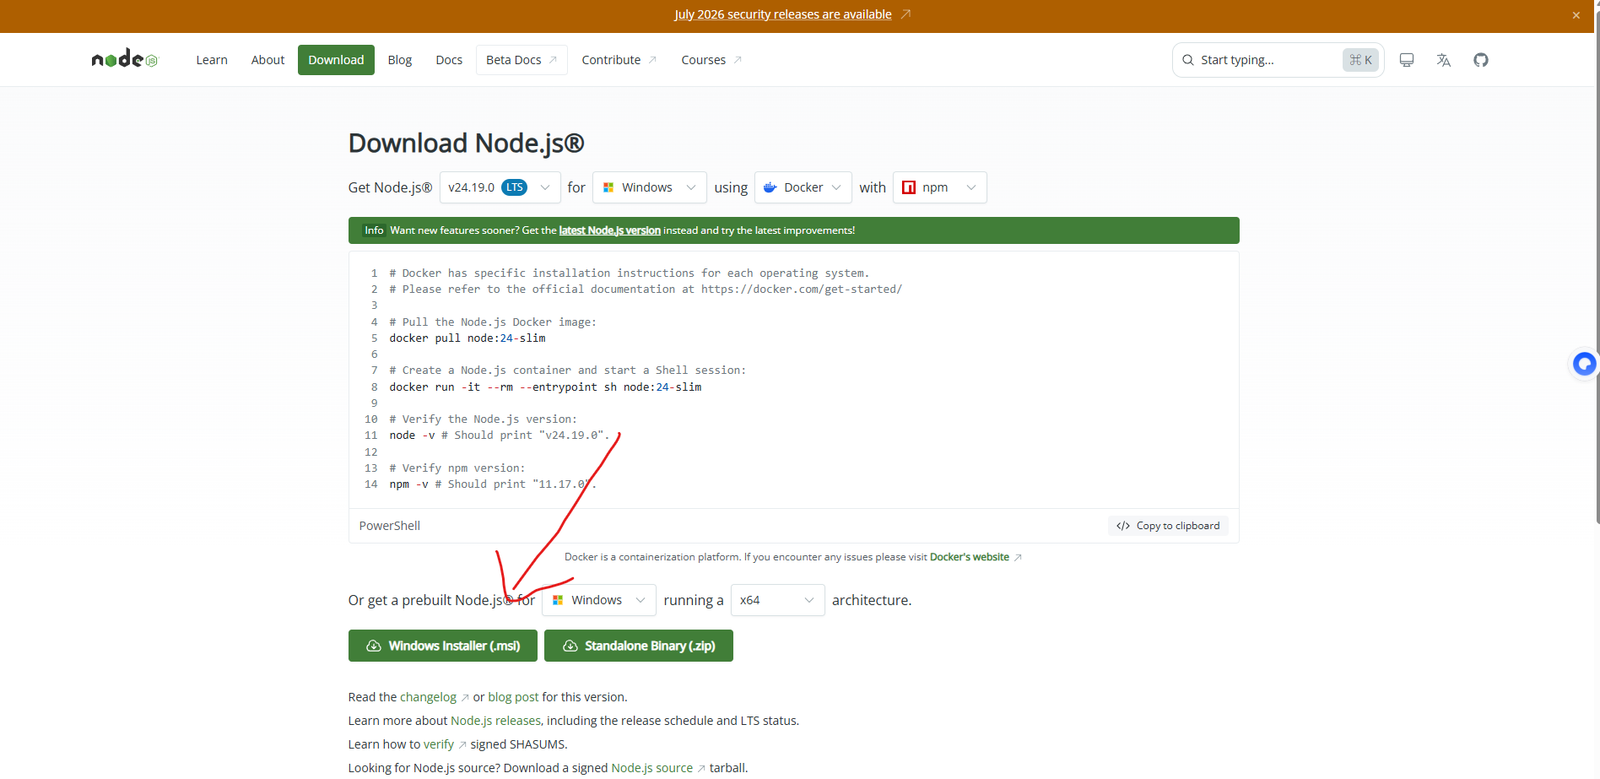The image size is (1600, 779).
Task: Open the Learn menu item
Action: click(212, 60)
